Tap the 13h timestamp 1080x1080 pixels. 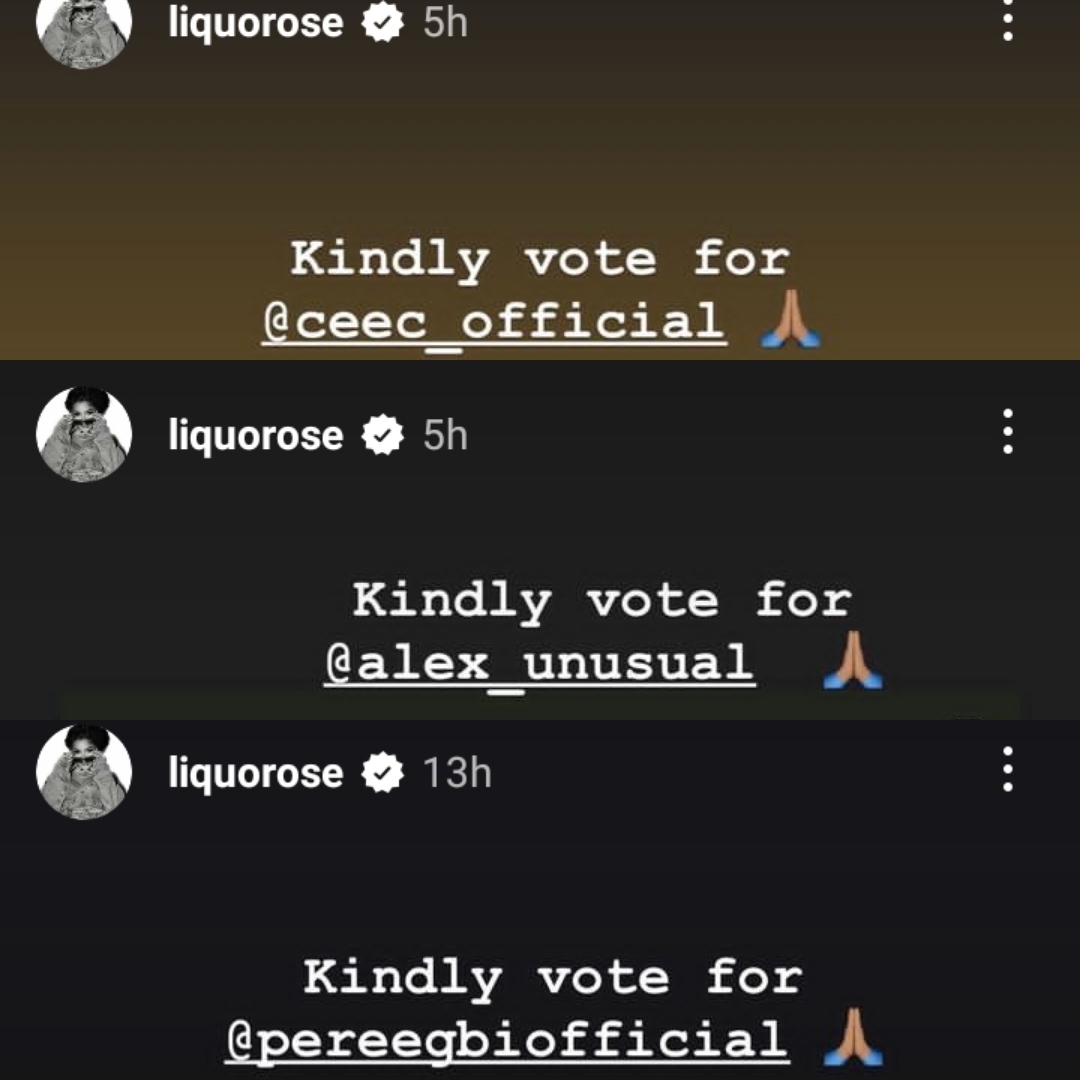pos(457,772)
